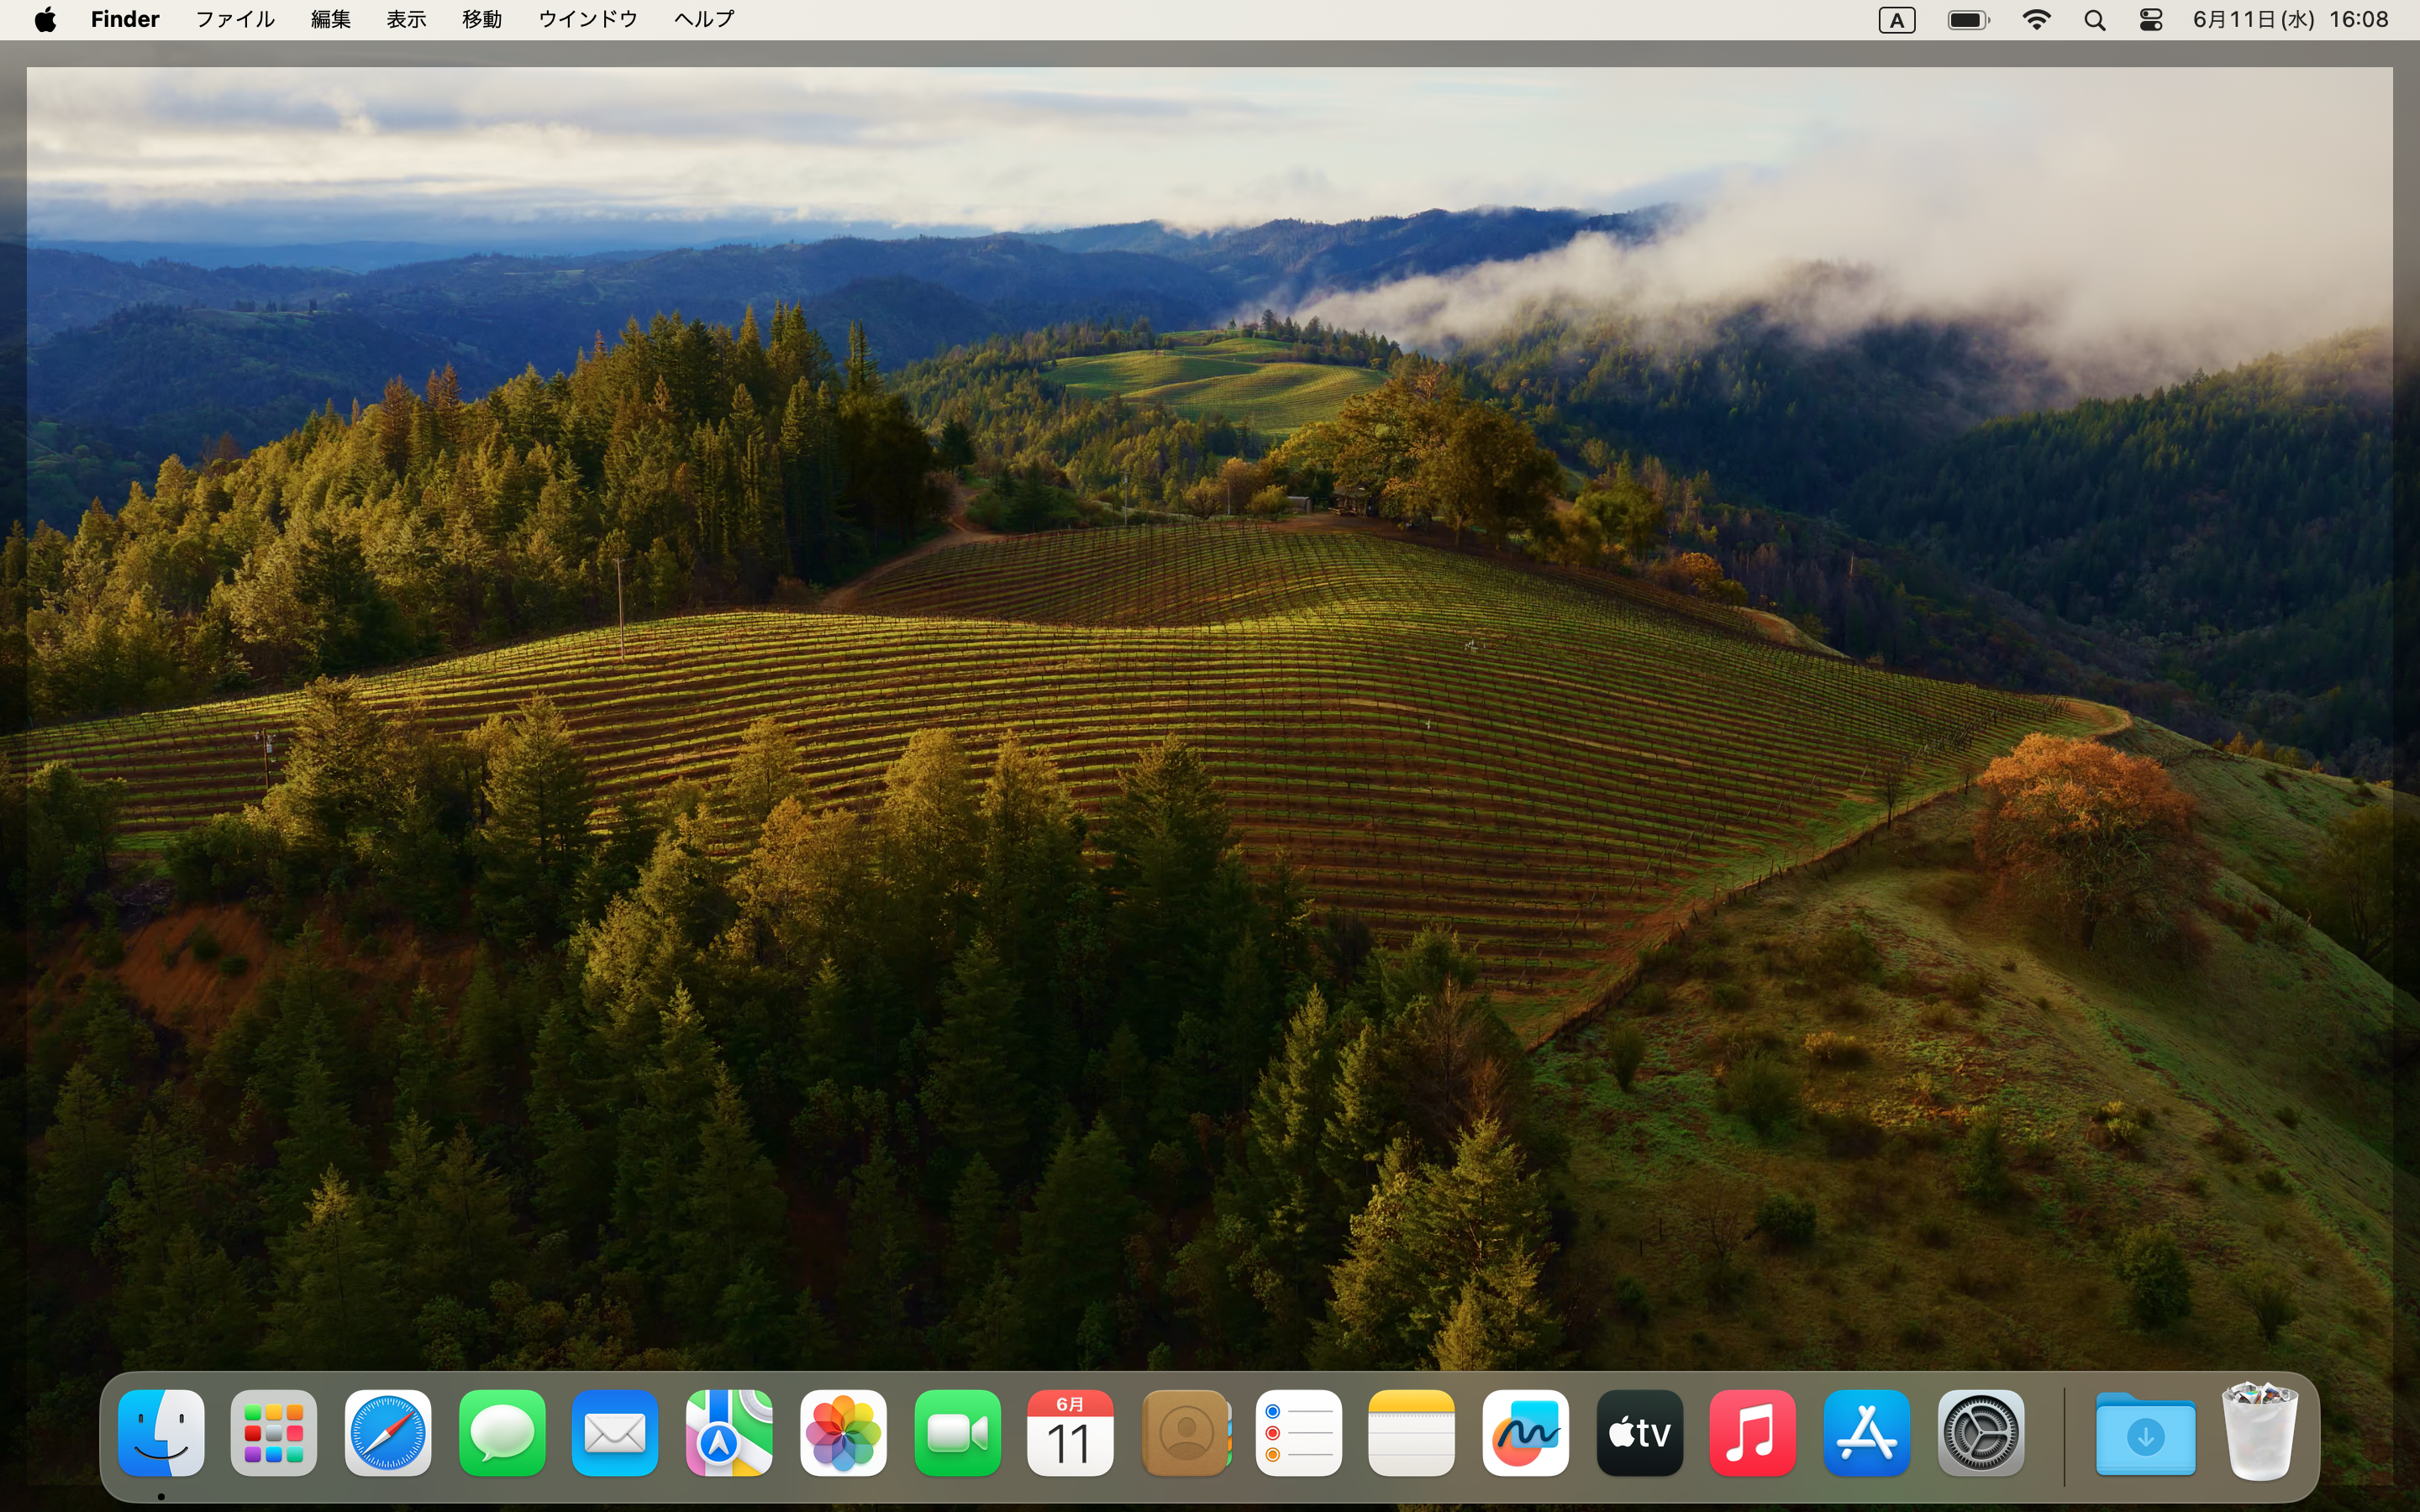Open the Trash in Dock
This screenshot has height=1512, width=2420.
pyautogui.click(x=2259, y=1431)
